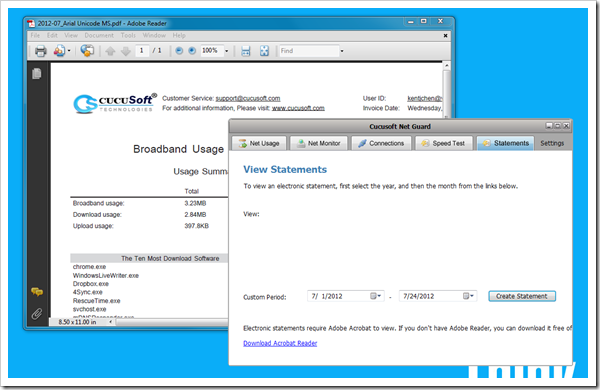
Task: Open the Settings tab in Net Guard
Action: pyautogui.click(x=552, y=144)
